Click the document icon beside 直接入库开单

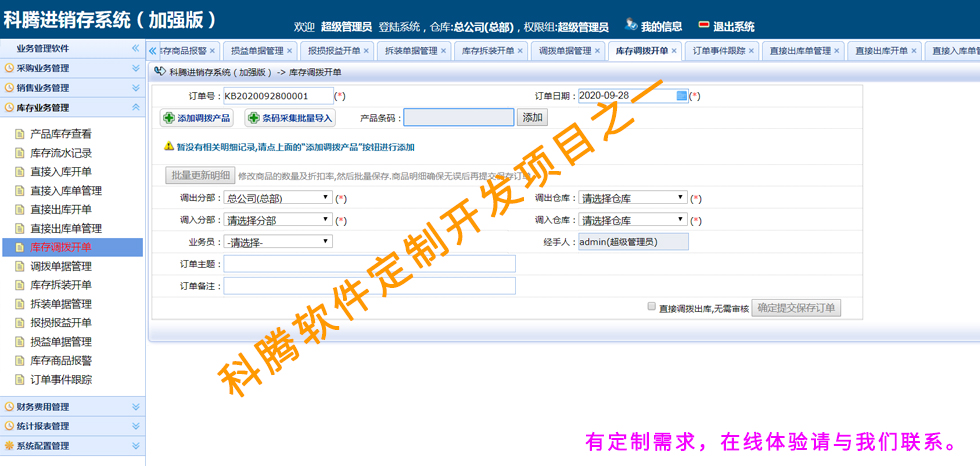click(x=19, y=172)
